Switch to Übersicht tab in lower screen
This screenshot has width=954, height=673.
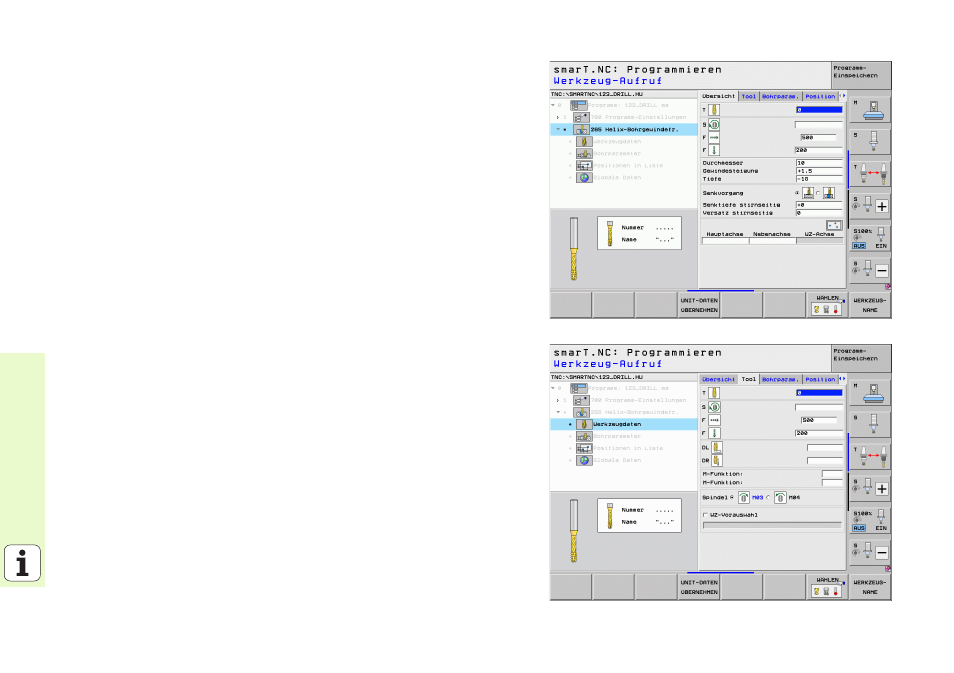pos(719,379)
